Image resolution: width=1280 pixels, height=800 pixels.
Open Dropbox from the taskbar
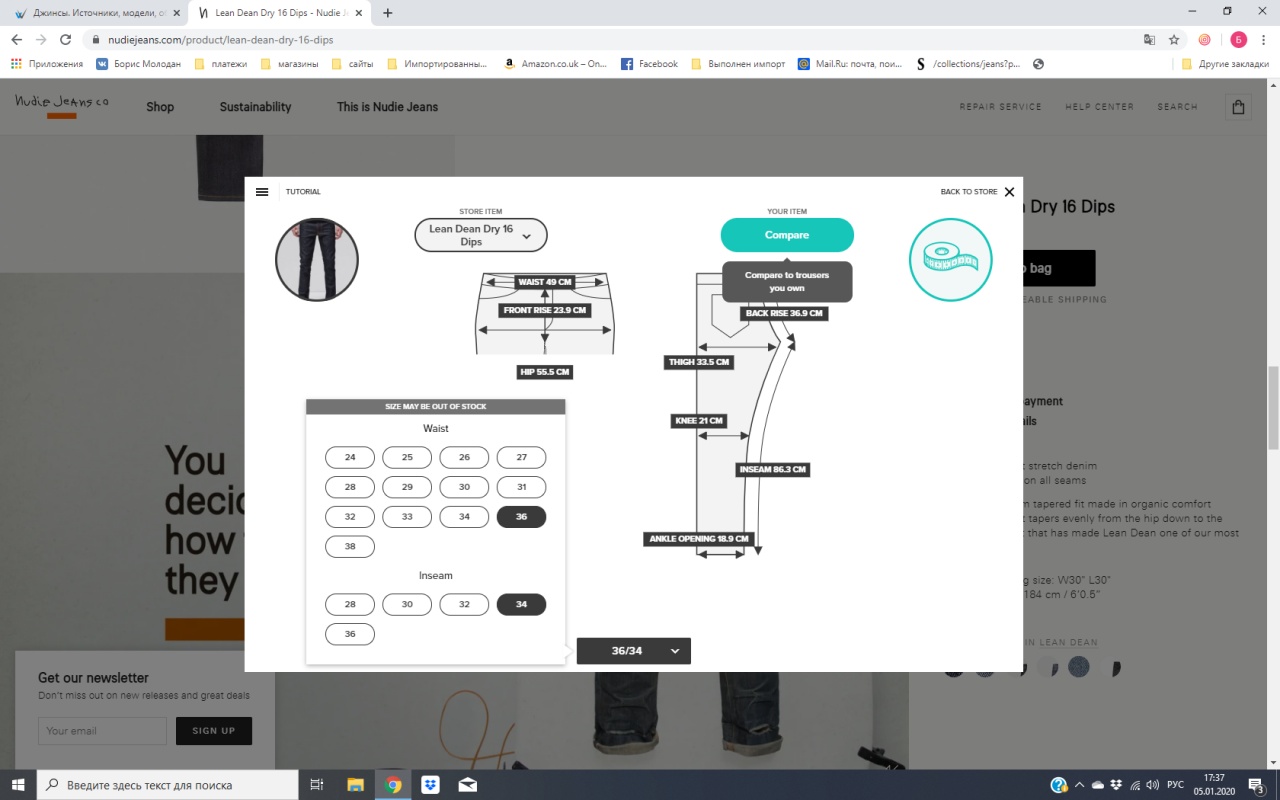pos(430,785)
